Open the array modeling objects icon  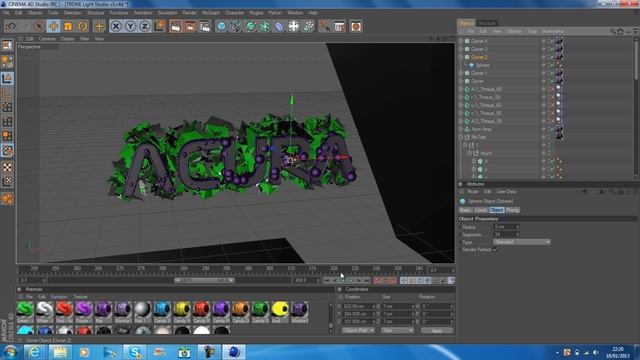264,27
